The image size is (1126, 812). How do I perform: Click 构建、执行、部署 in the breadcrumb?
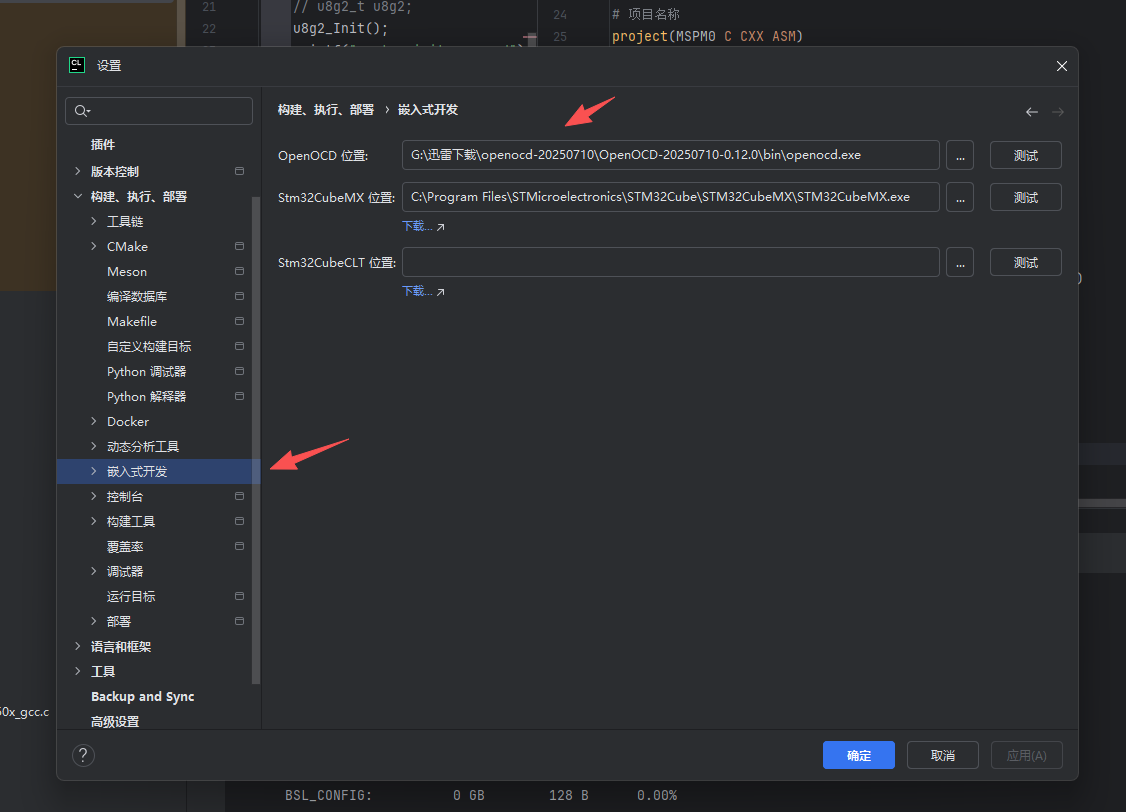(x=326, y=110)
